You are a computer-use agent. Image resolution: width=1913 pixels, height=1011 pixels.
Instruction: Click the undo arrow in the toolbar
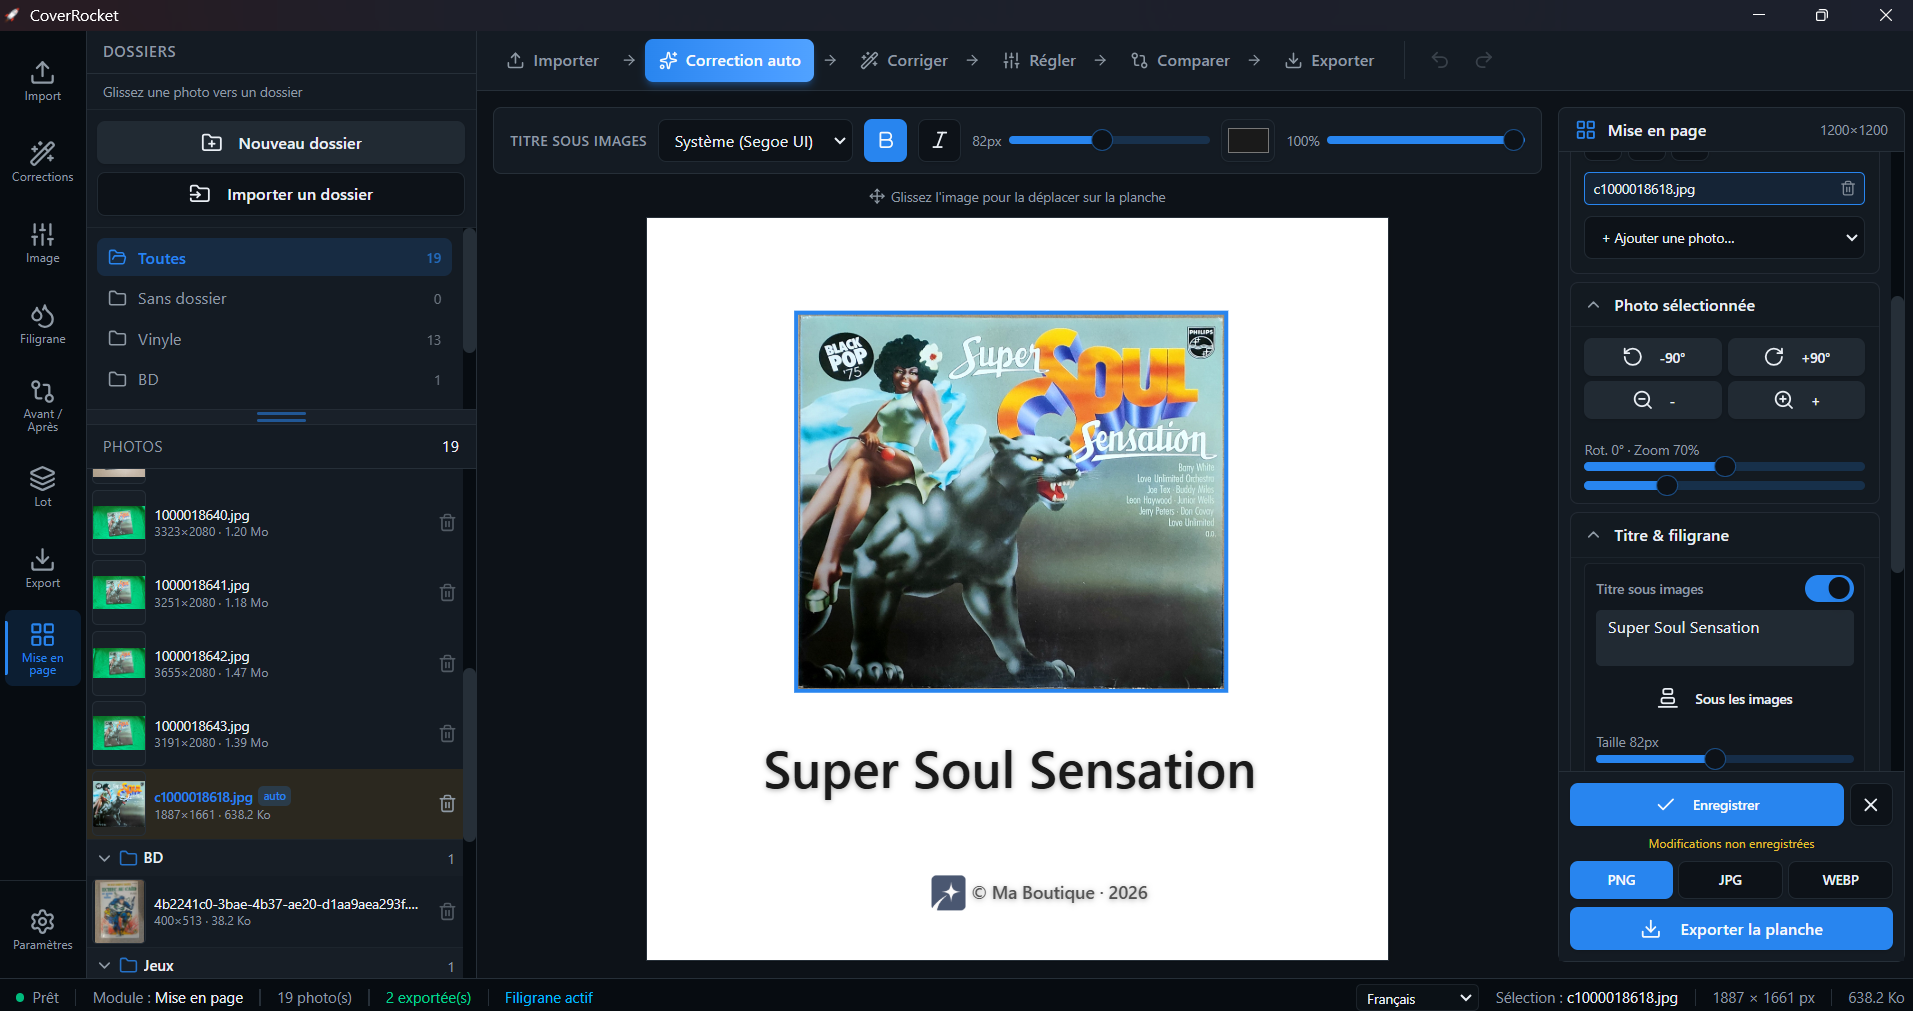click(x=1439, y=60)
